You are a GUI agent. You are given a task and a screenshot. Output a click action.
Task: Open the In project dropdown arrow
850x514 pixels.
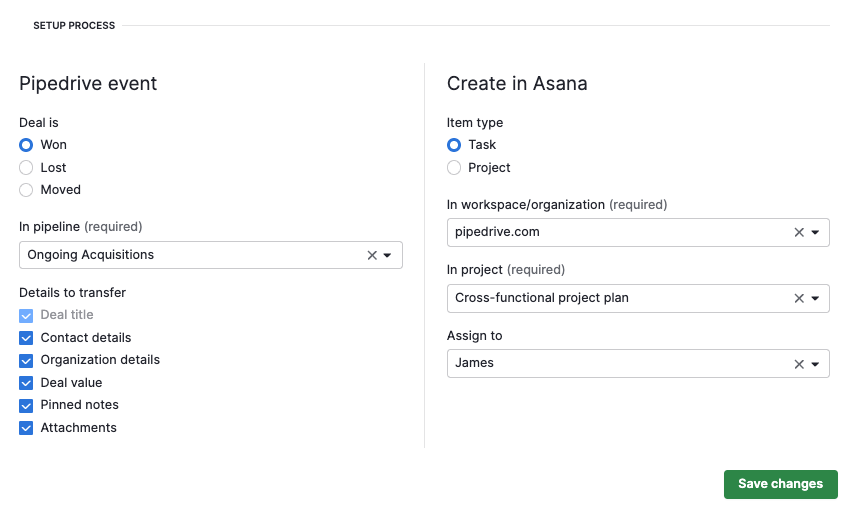pyautogui.click(x=815, y=298)
